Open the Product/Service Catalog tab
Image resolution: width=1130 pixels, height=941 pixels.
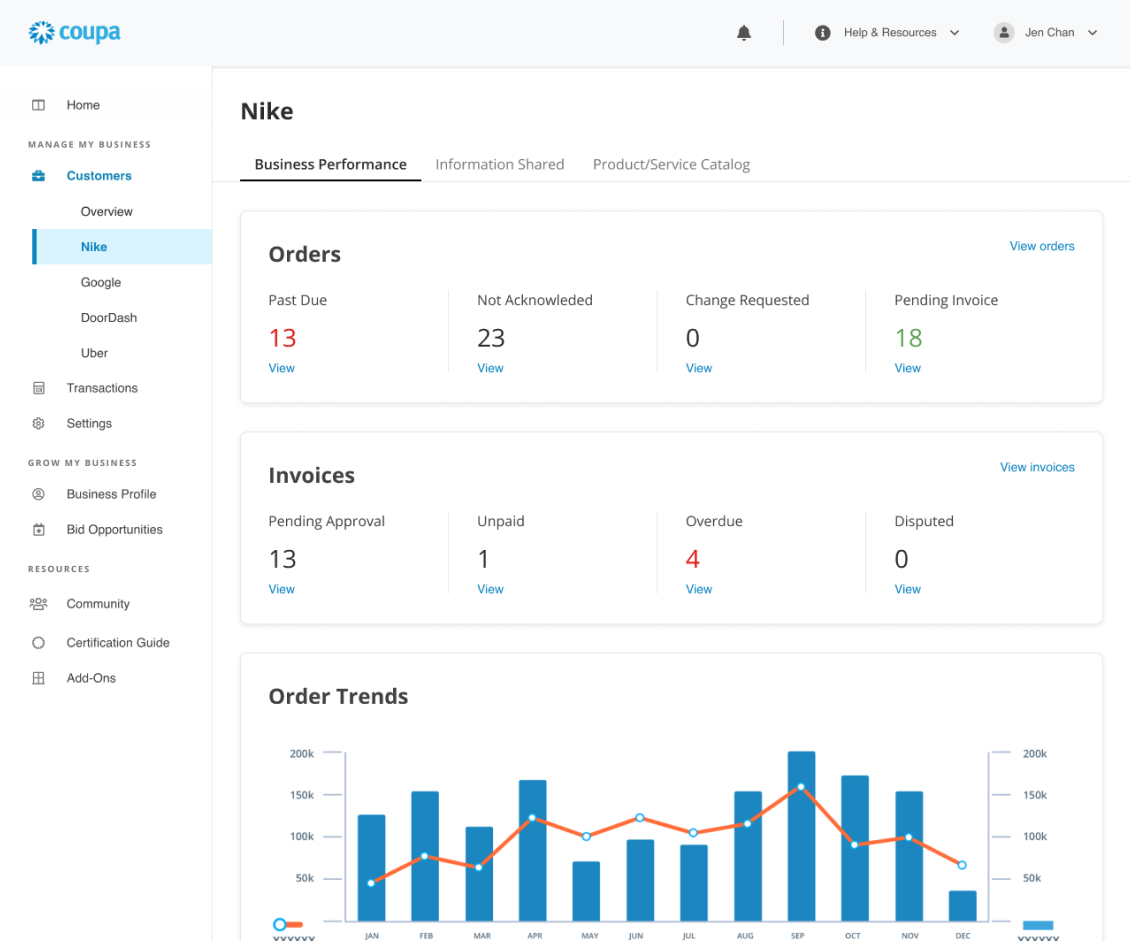(x=671, y=164)
